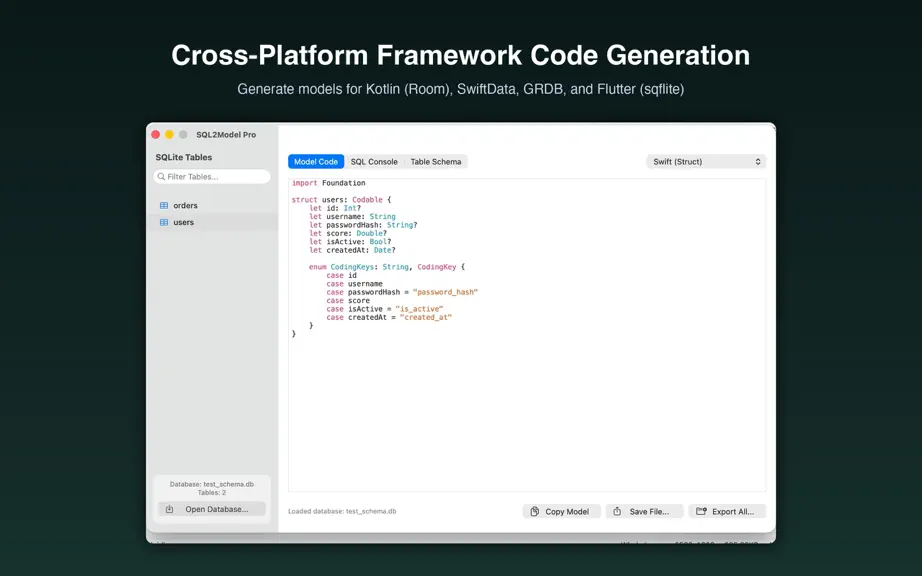The width and height of the screenshot is (922, 576).
Task: Click the 'Loaded database: test_schema.db' status text
Action: 342,511
